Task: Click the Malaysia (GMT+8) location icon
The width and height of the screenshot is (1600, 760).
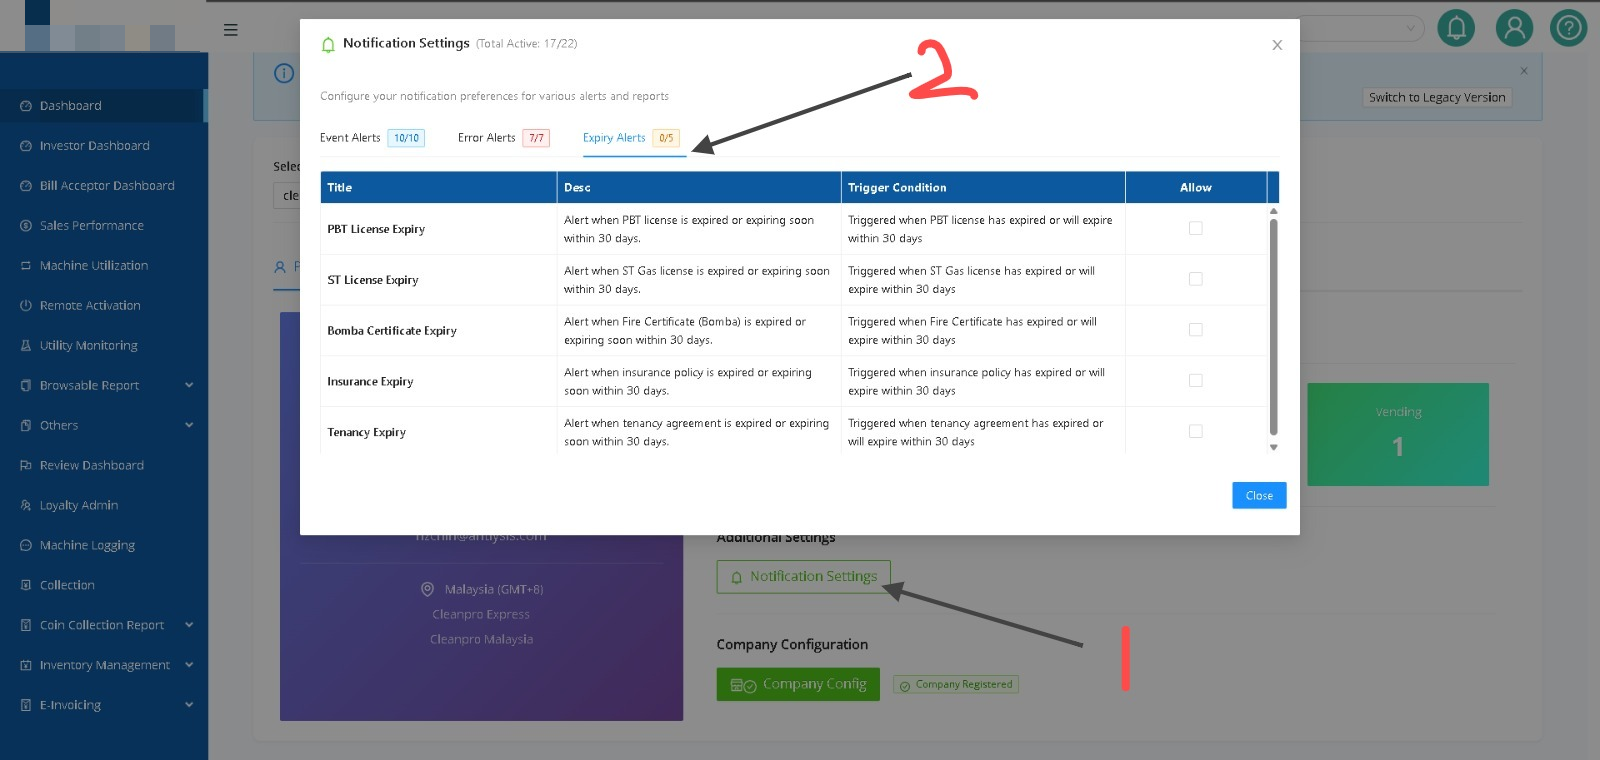Action: (427, 589)
